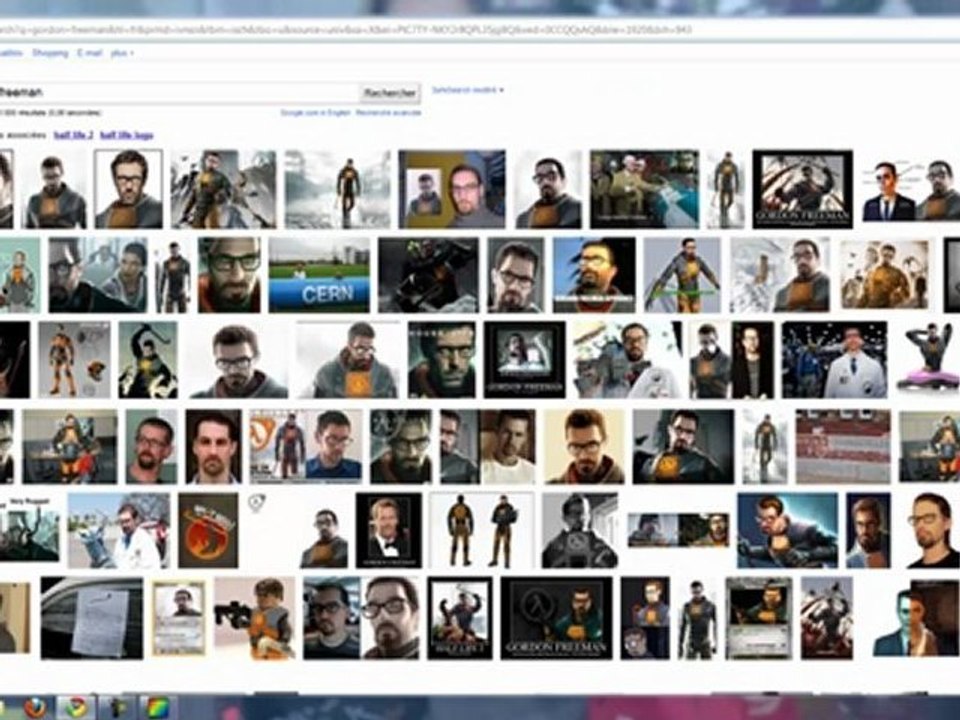Open the SafeSearch dropdown

[468, 90]
